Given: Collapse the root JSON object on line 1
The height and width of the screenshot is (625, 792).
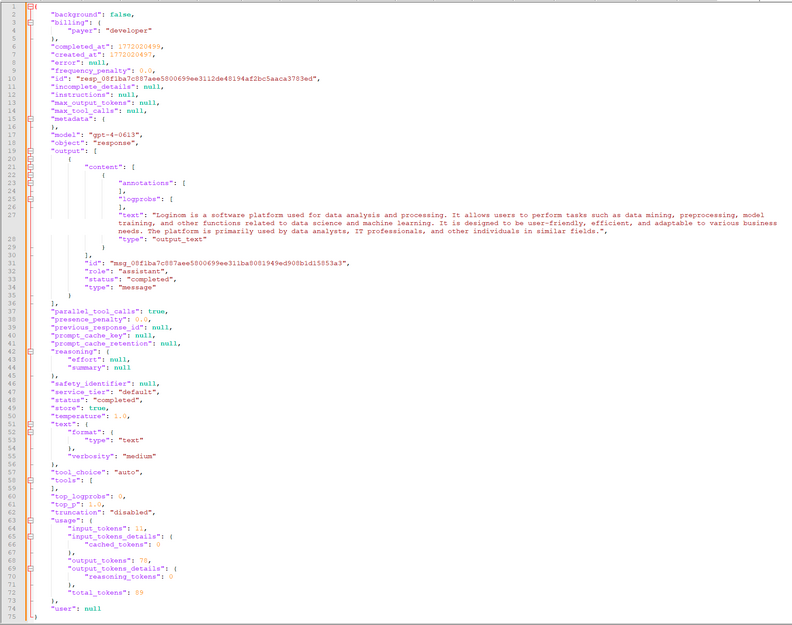Looking at the screenshot, I should [x=30, y=6].
